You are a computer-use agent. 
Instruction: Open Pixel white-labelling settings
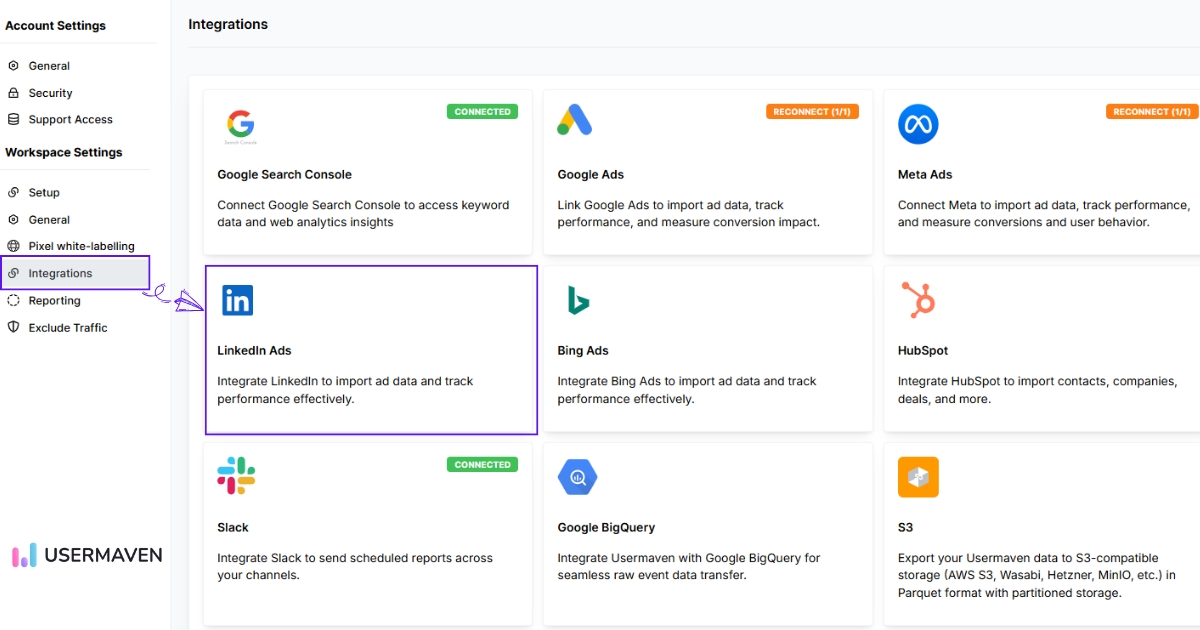(81, 246)
